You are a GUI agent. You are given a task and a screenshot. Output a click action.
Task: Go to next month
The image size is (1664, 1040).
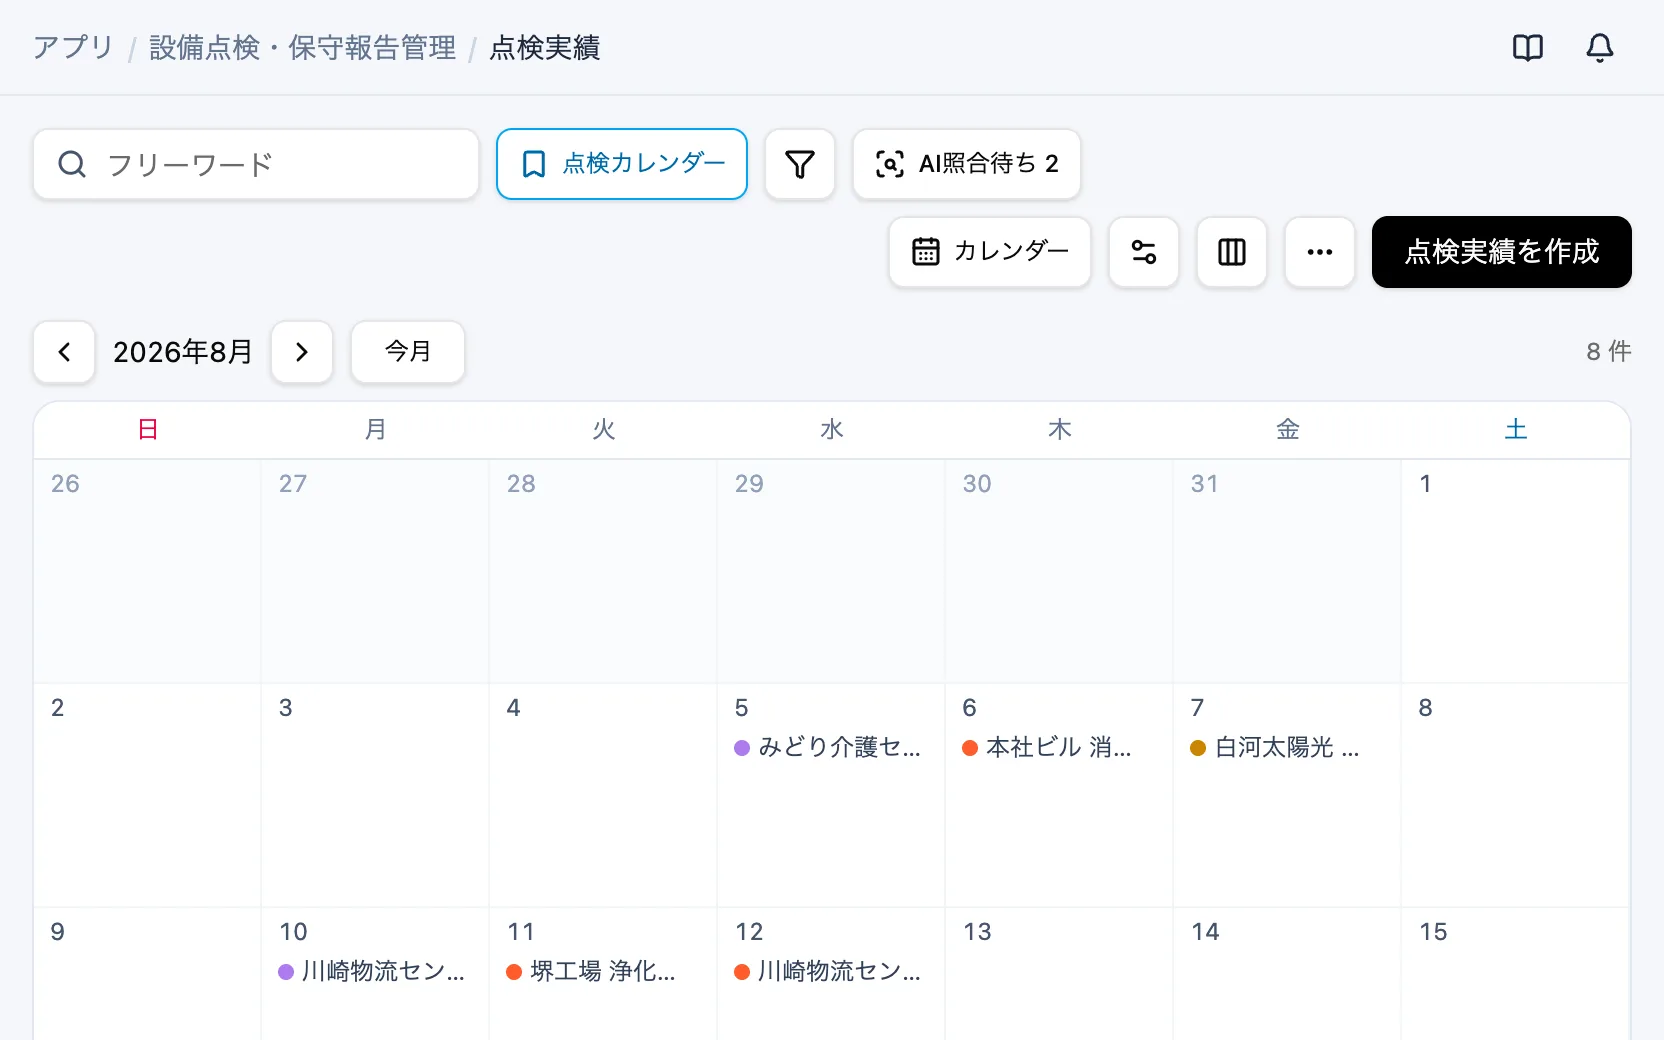point(302,352)
